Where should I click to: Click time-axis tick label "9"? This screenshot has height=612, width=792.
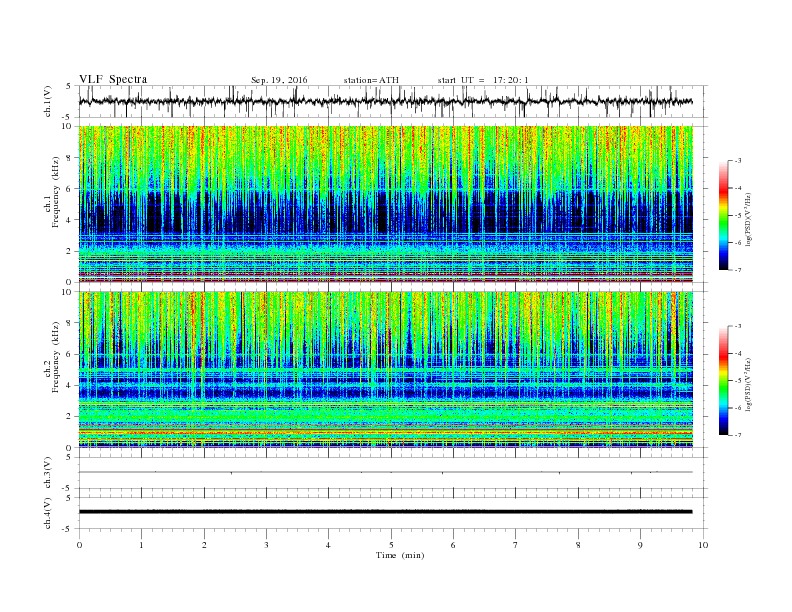[640, 545]
